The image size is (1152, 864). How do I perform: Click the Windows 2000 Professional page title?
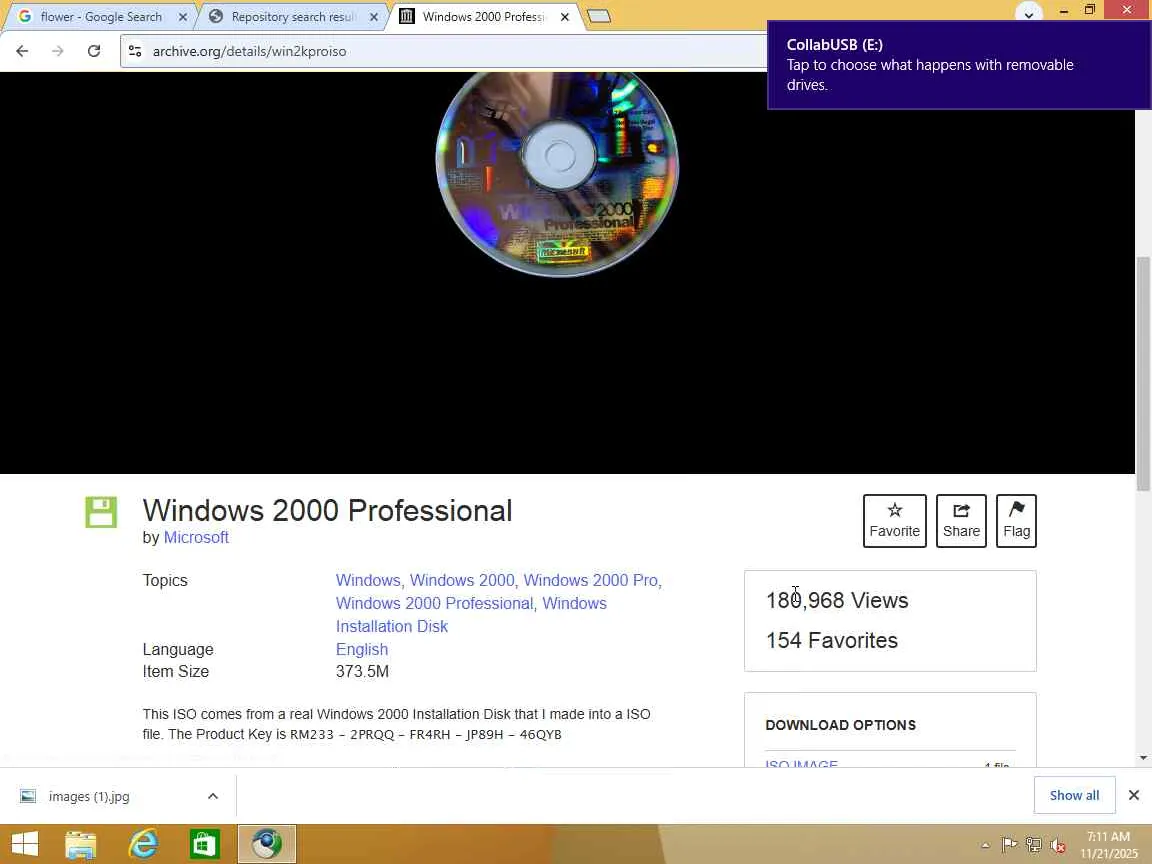click(x=327, y=511)
